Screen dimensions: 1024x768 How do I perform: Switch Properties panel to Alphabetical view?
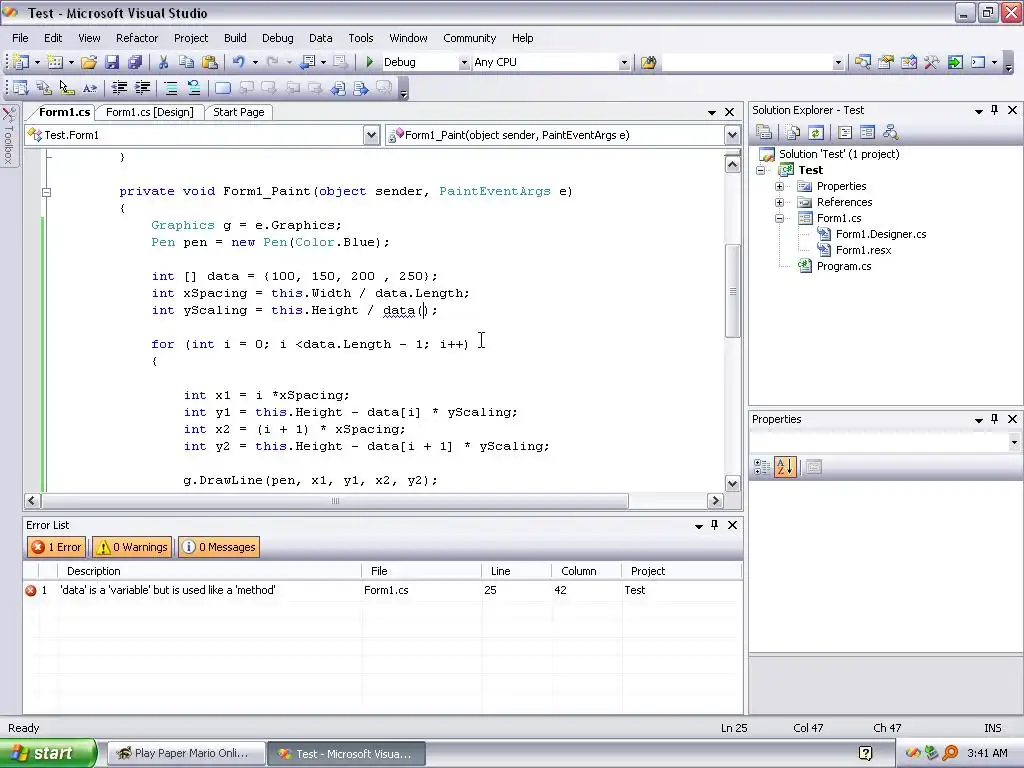tap(785, 467)
